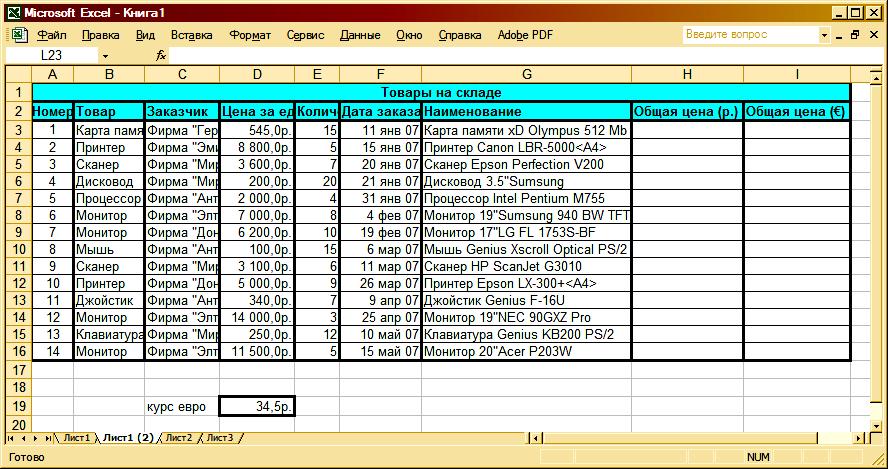Select row 1 header
This screenshot has height=469, width=888.
pos(19,92)
